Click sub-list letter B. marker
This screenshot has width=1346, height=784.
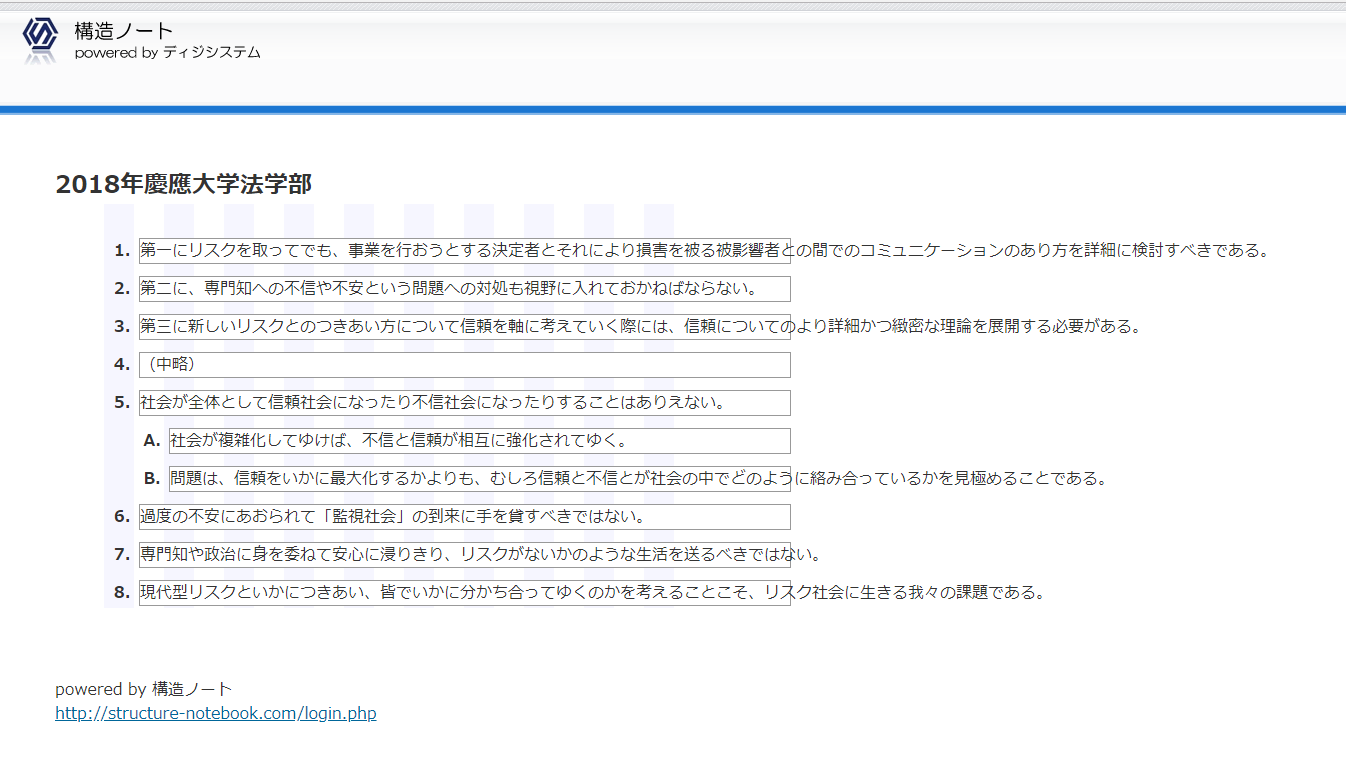tap(152, 479)
